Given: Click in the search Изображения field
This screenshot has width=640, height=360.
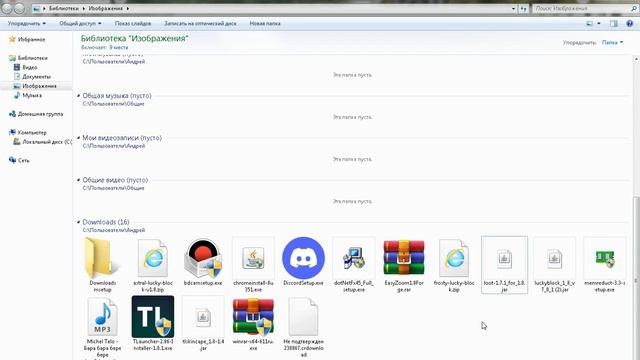Looking at the screenshot, I should click(x=581, y=8).
